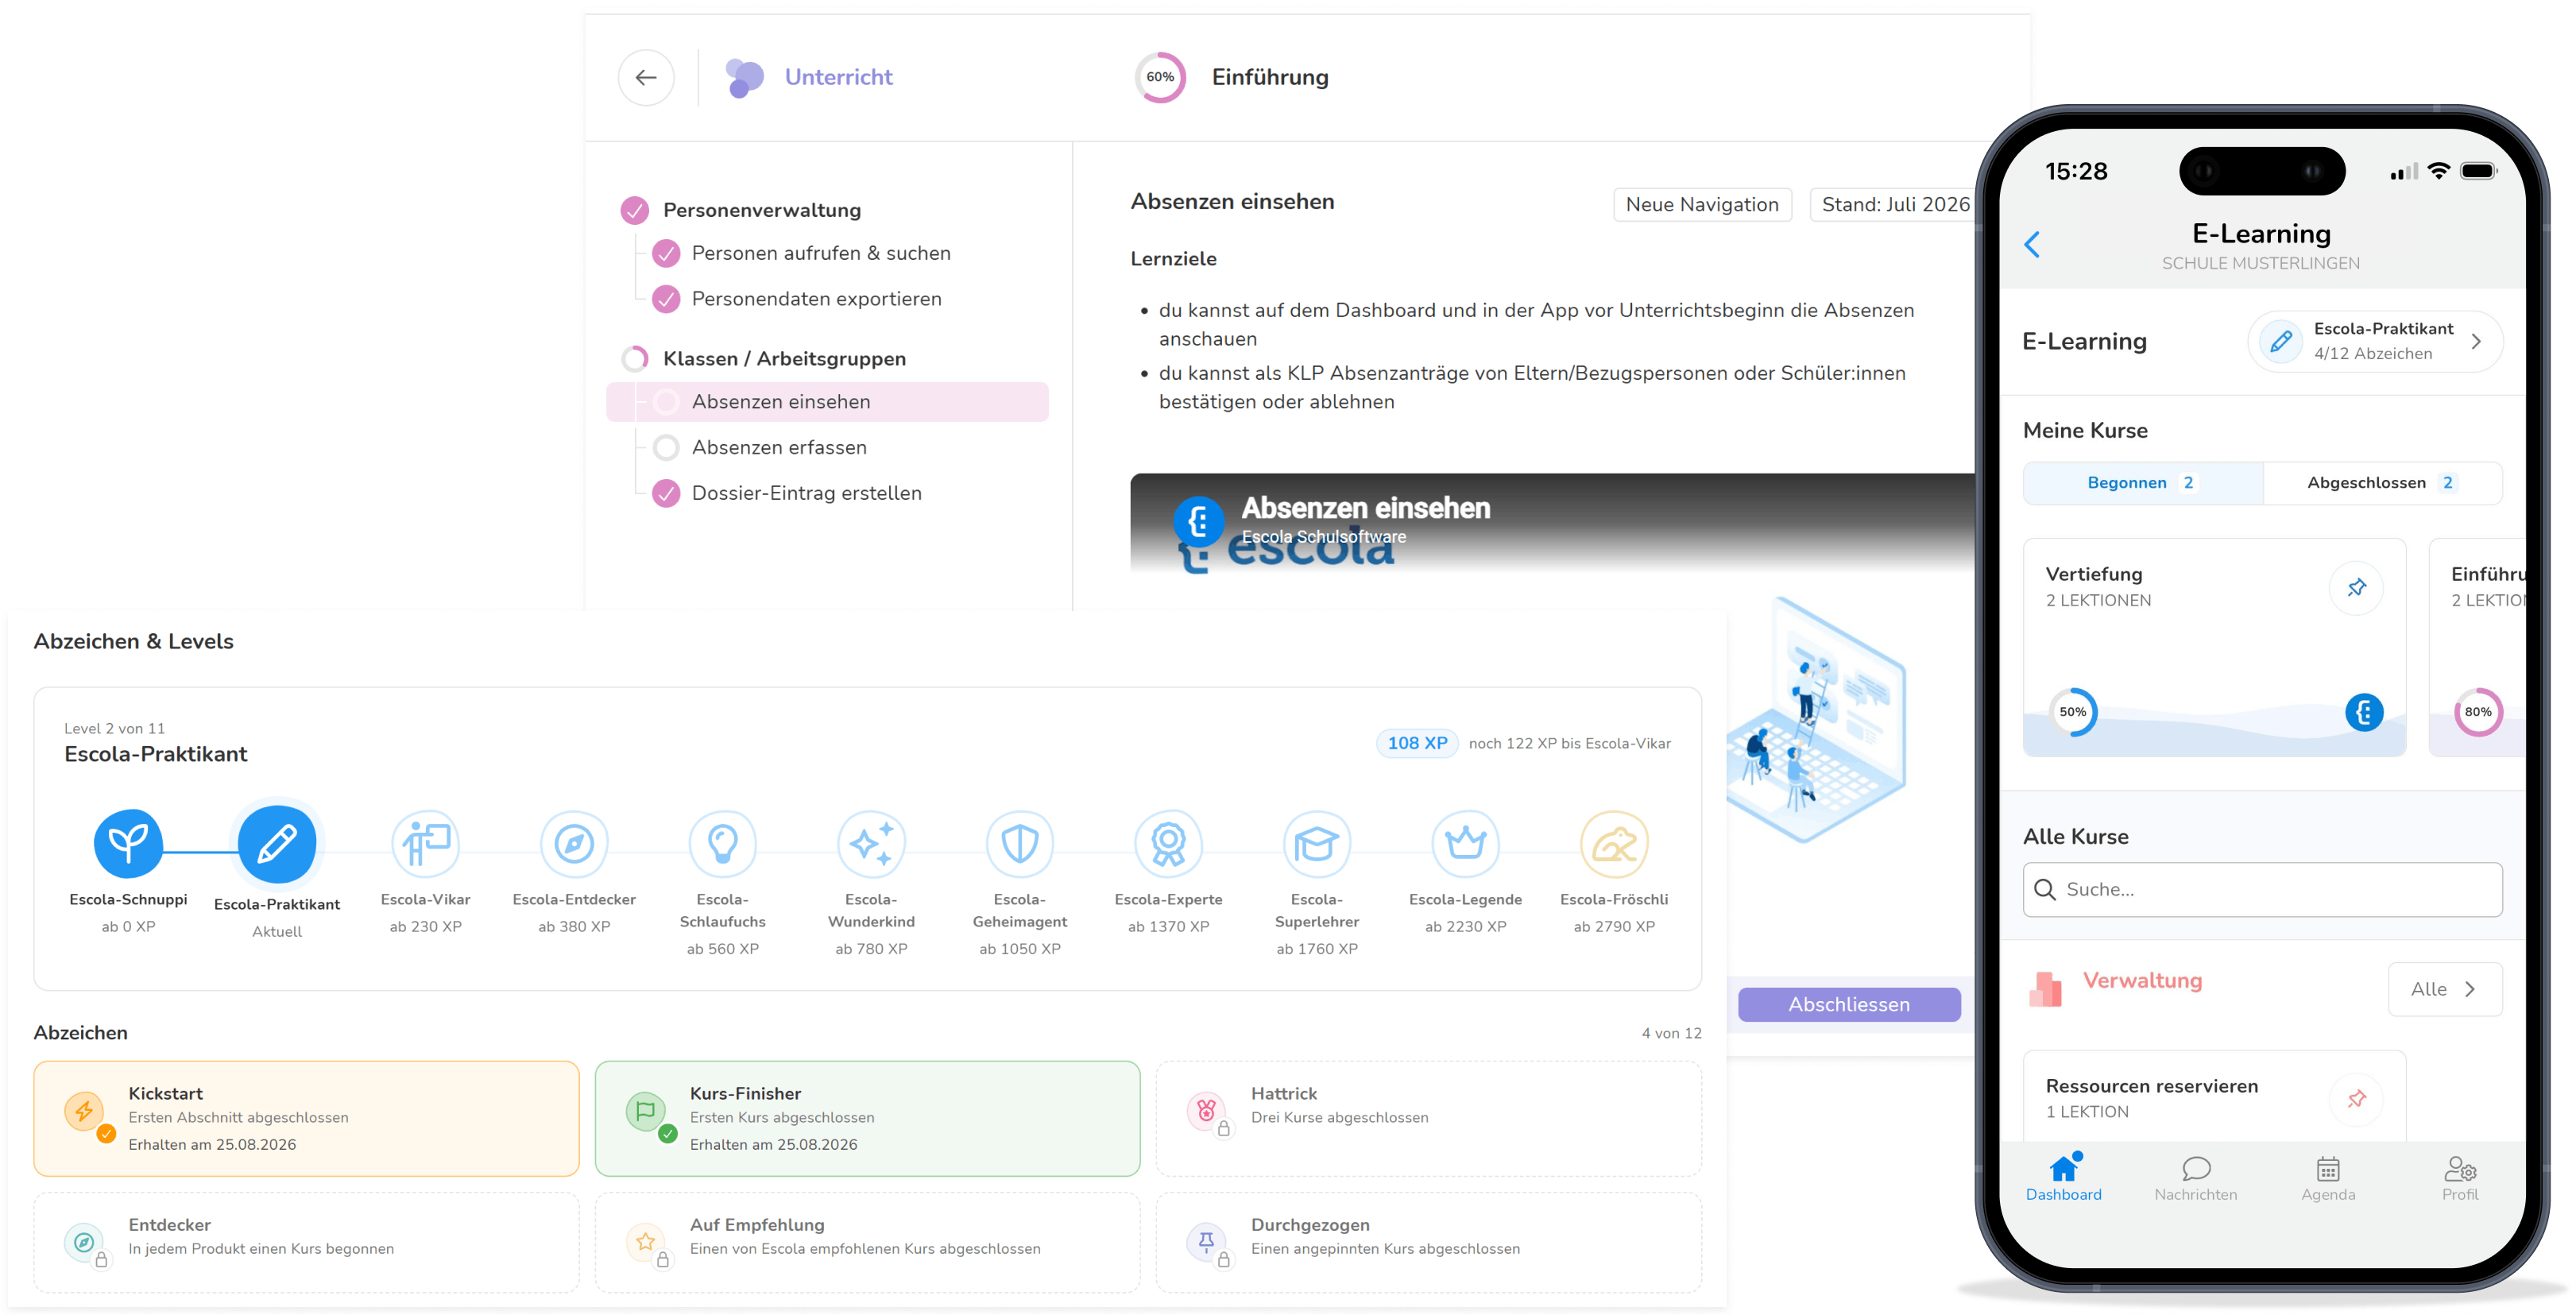The image size is (2576, 1315).
Task: Click the Escola-Entdecker compass level icon
Action: click(x=574, y=843)
